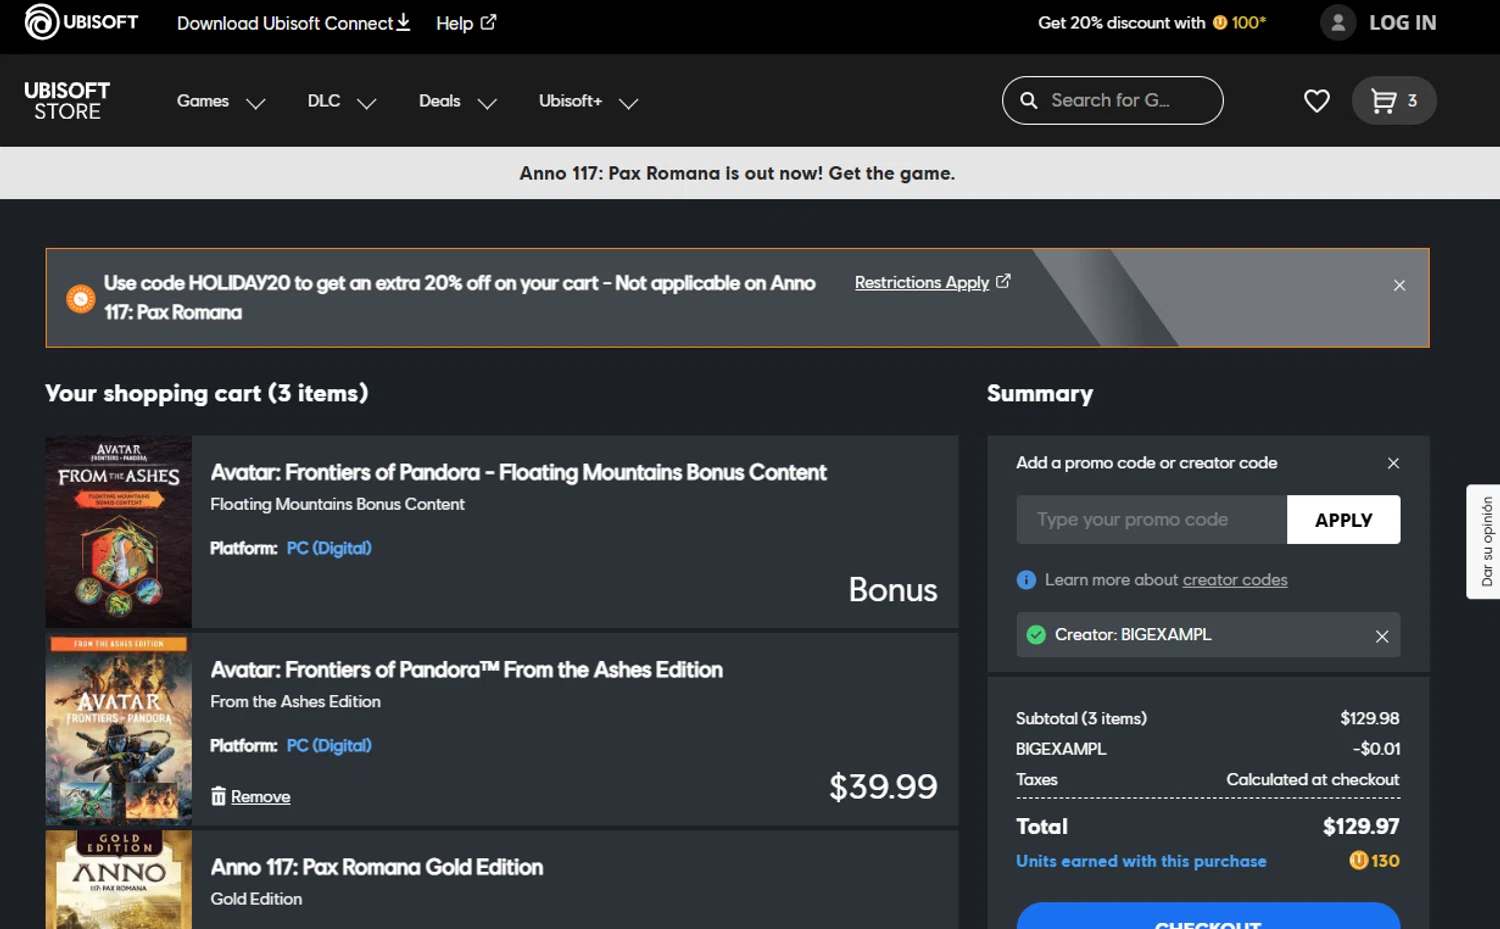Open Floating Mountains Bonus Content thumbnail

[118, 531]
